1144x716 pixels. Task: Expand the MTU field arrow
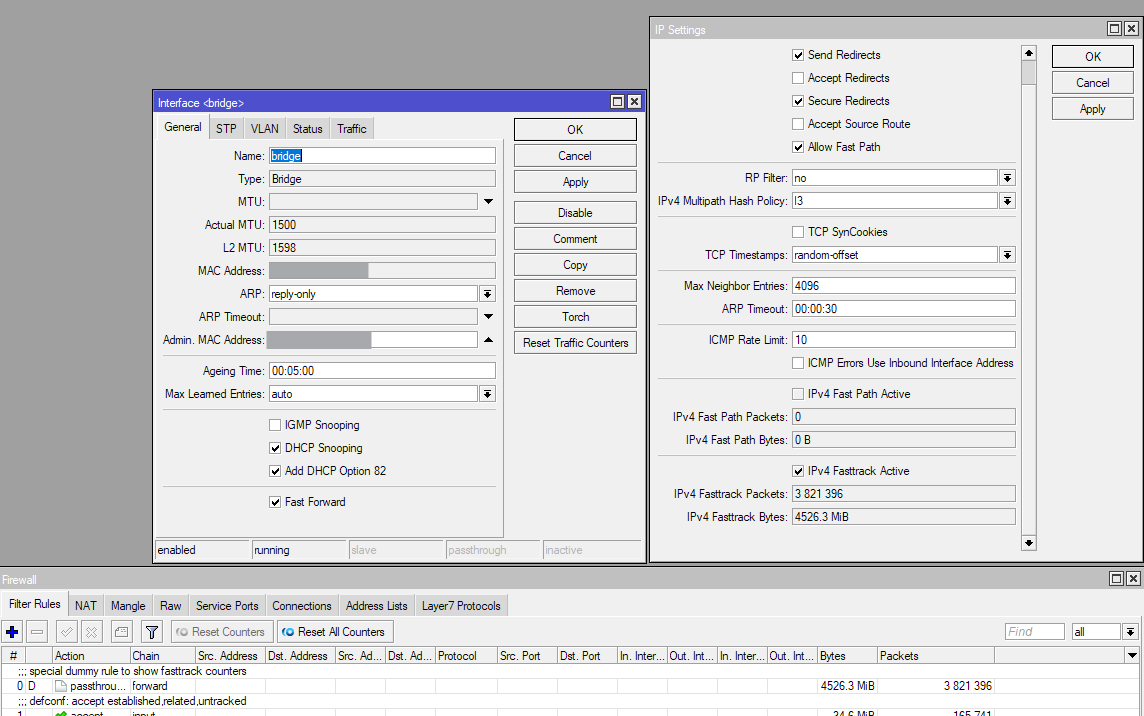pyautogui.click(x=488, y=201)
